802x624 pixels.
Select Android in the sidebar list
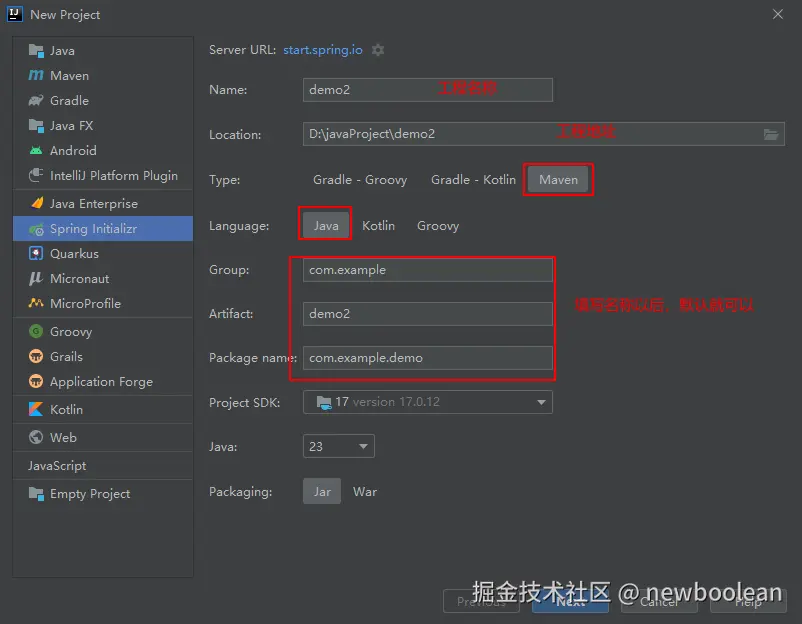coord(103,150)
